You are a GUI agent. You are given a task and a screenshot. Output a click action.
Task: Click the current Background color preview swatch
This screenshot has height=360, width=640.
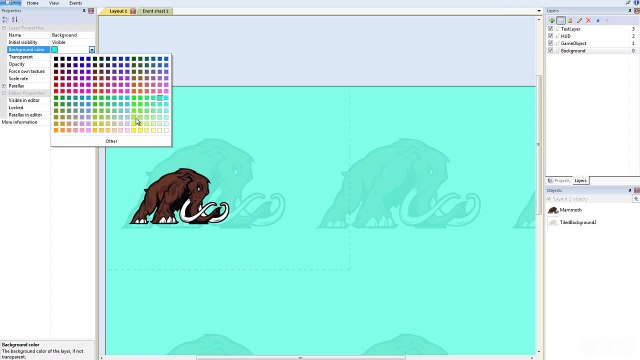click(55, 49)
